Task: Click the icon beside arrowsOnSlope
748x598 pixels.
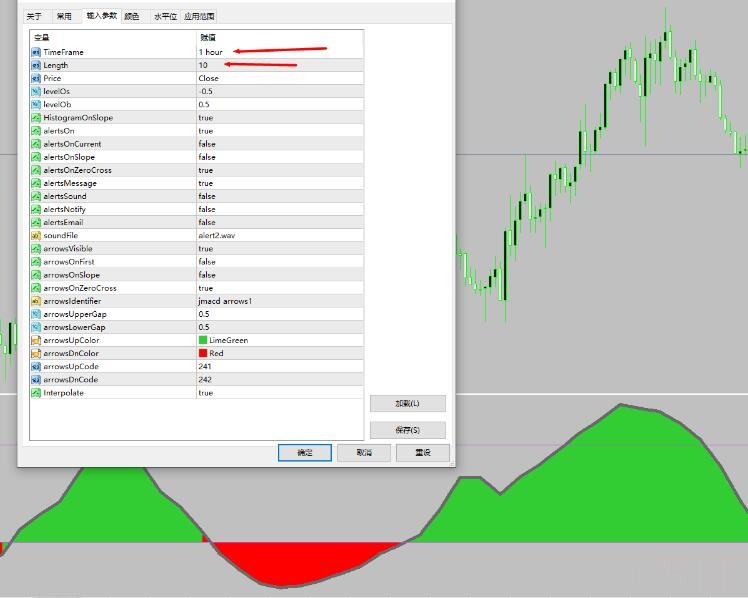Action: pyautogui.click(x=36, y=275)
